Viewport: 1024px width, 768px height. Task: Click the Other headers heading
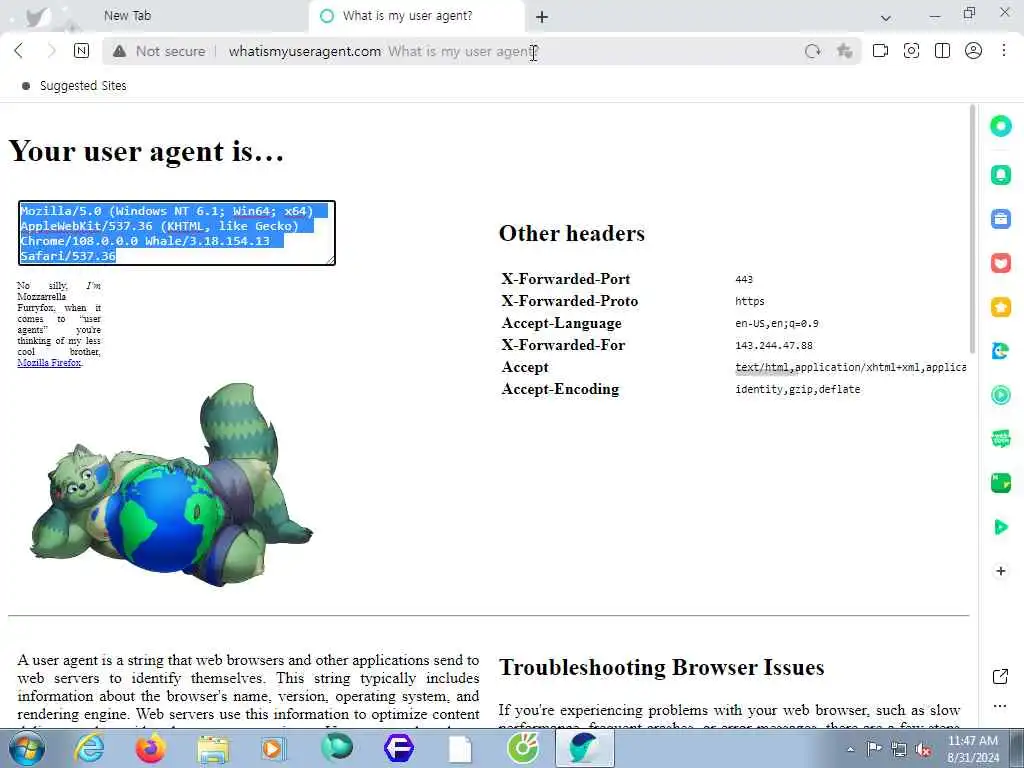[571, 233]
